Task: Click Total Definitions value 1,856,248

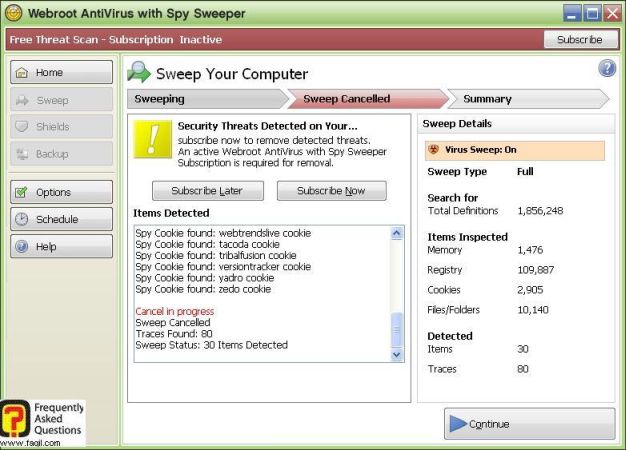Action: 540,211
